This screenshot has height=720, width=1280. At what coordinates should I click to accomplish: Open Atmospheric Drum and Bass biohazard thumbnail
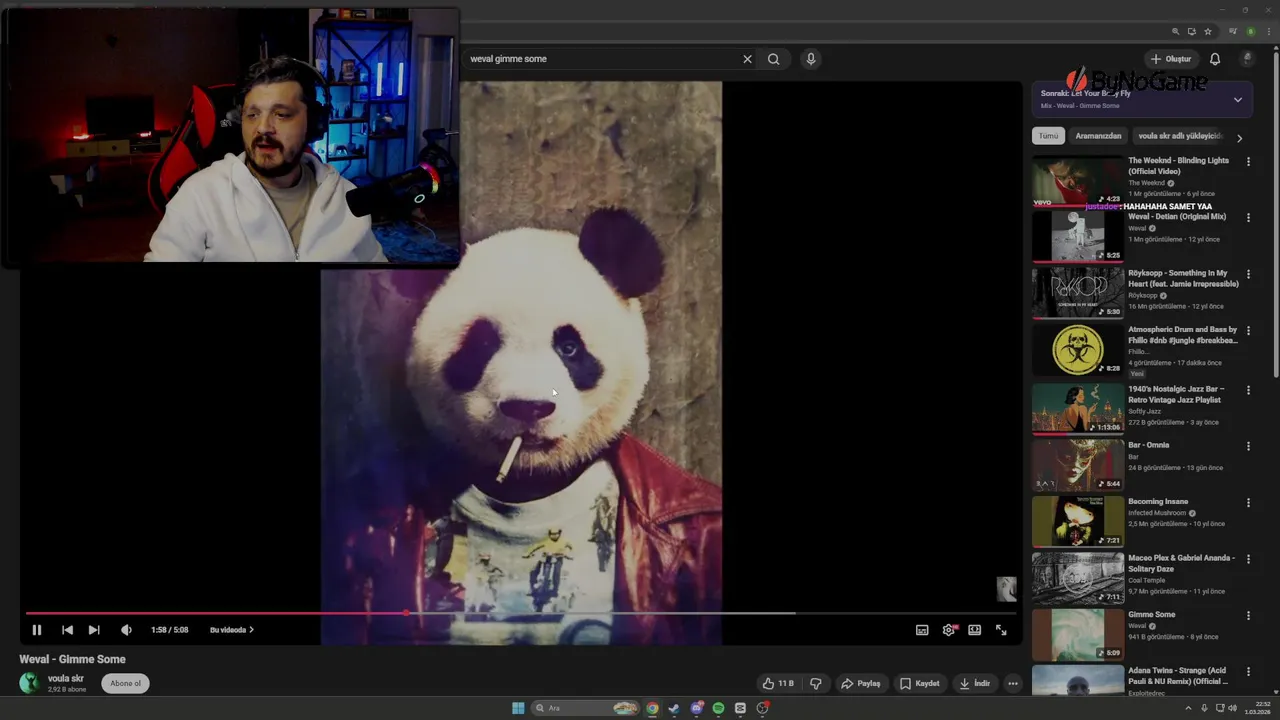tap(1078, 349)
